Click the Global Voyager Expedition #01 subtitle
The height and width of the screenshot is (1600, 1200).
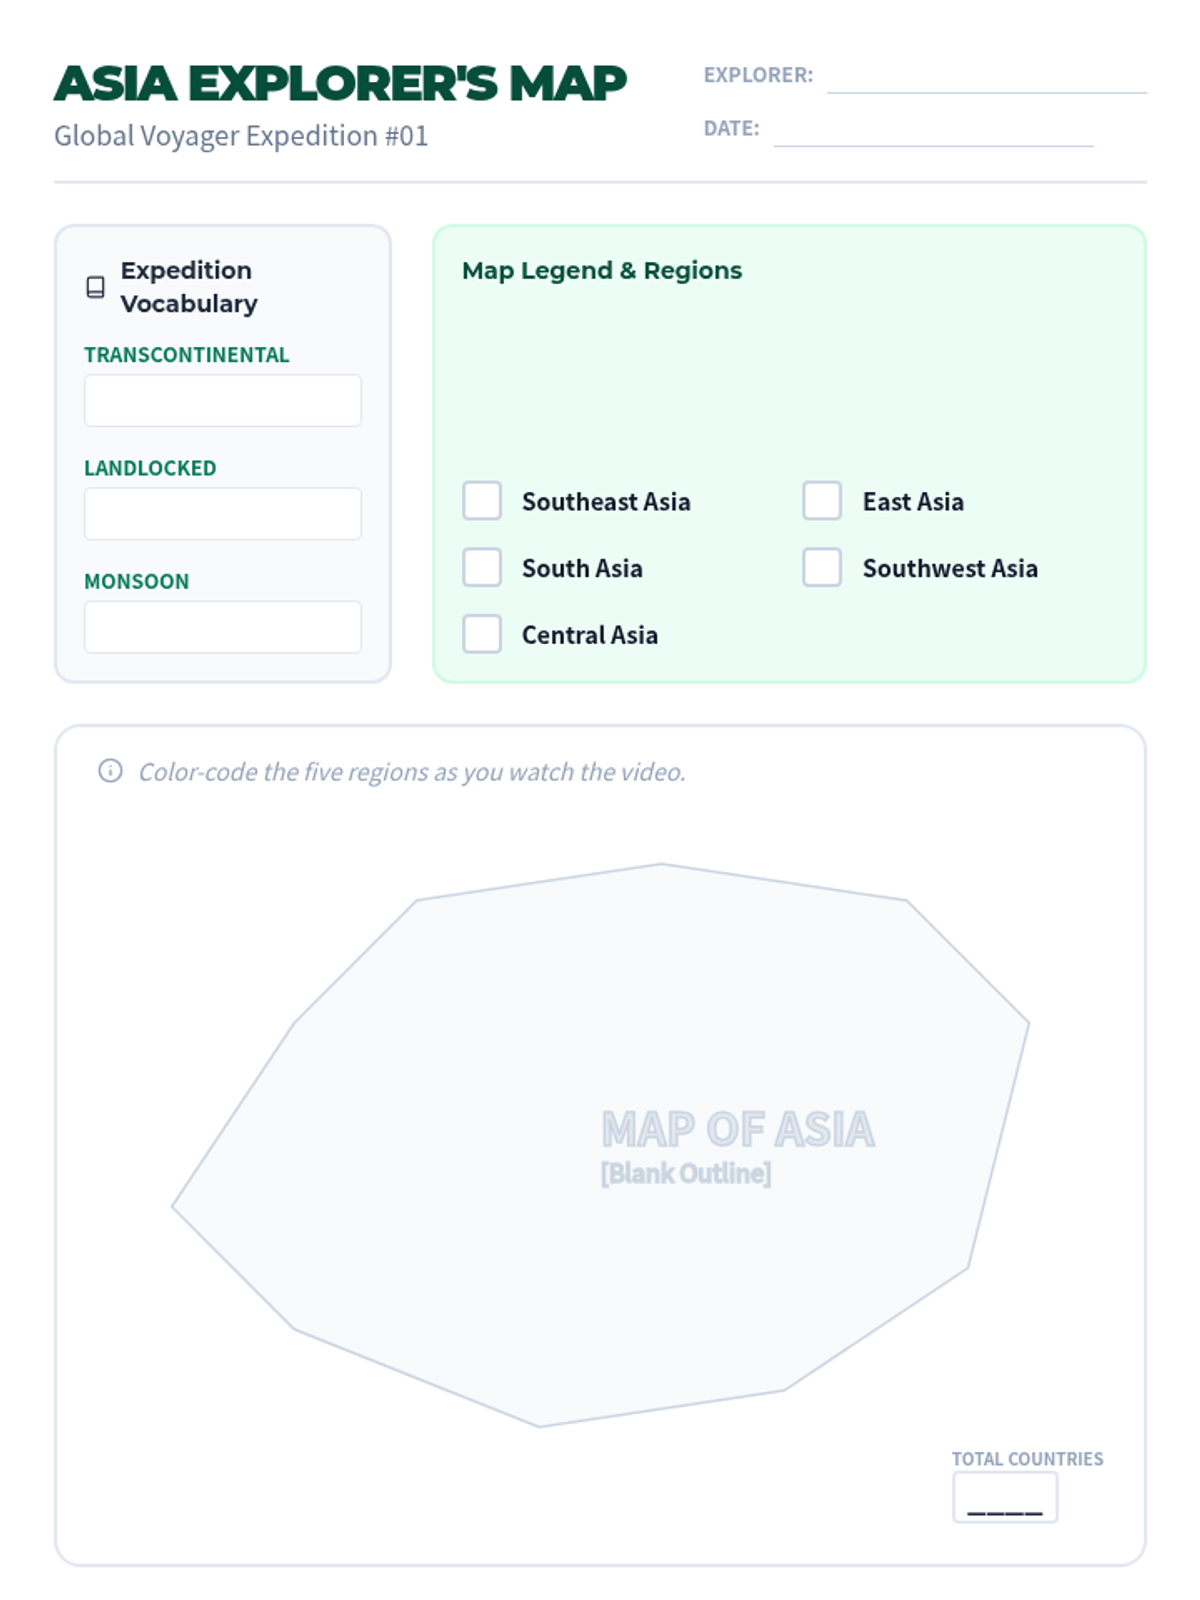[241, 136]
